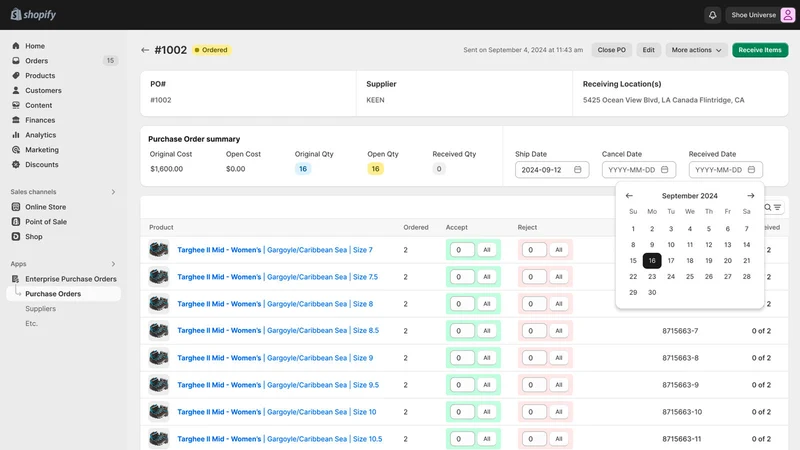Open Suppliers under Purchase Orders app

(x=40, y=308)
